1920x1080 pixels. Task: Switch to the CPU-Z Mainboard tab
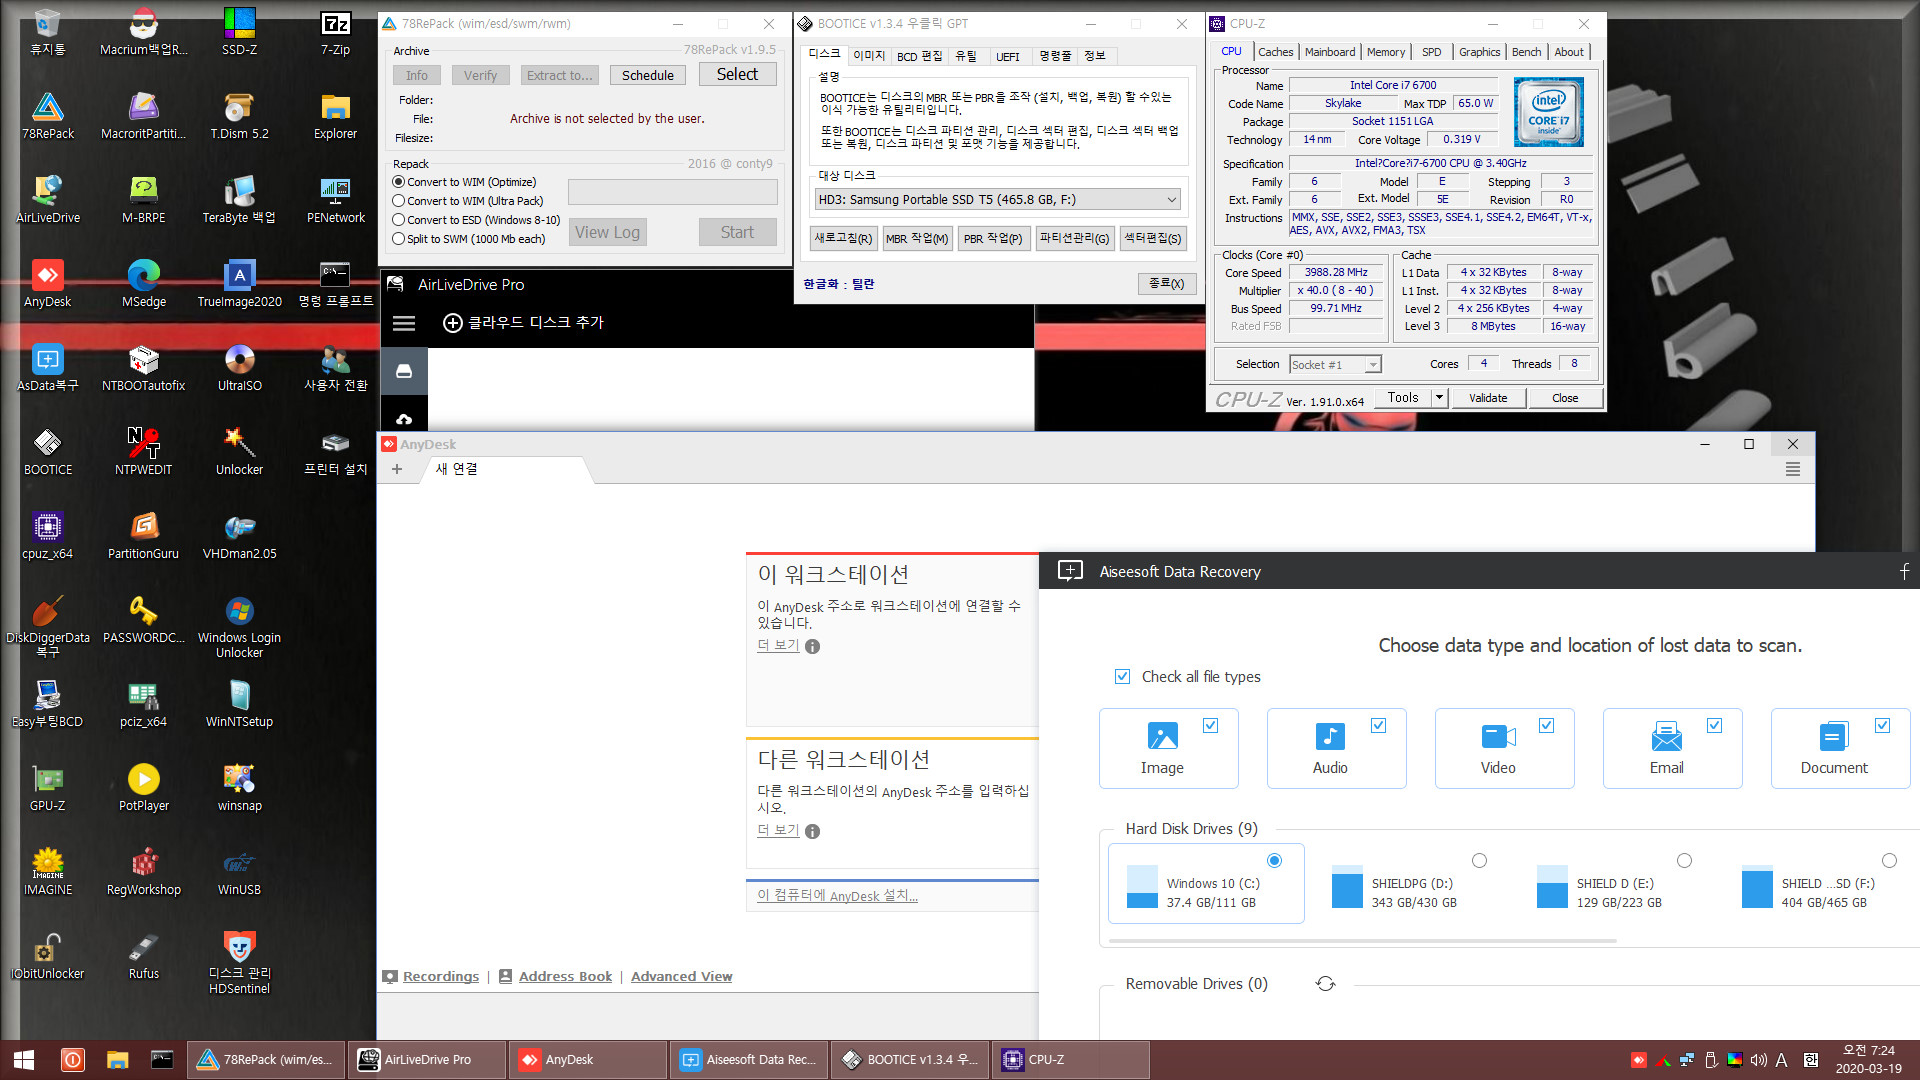[1330, 52]
